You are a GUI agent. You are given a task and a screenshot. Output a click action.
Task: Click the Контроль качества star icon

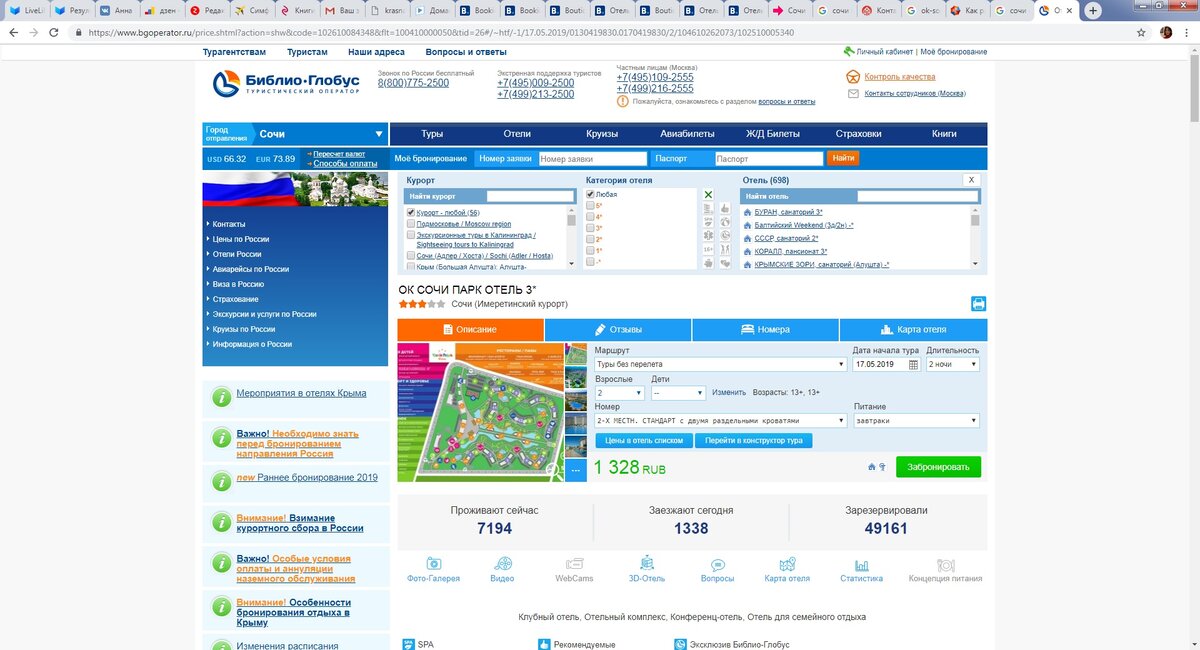click(853, 76)
